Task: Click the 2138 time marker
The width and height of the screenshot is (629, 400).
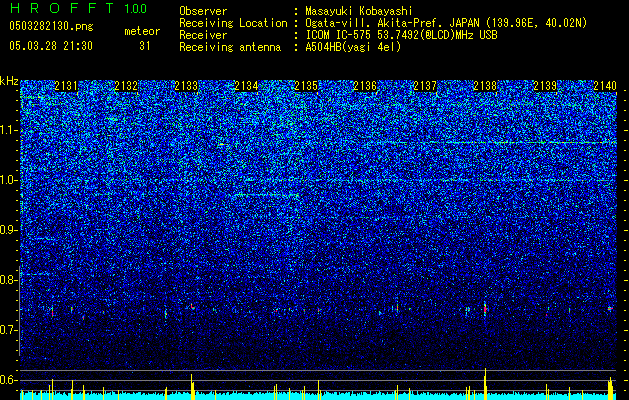Action: [x=485, y=86]
